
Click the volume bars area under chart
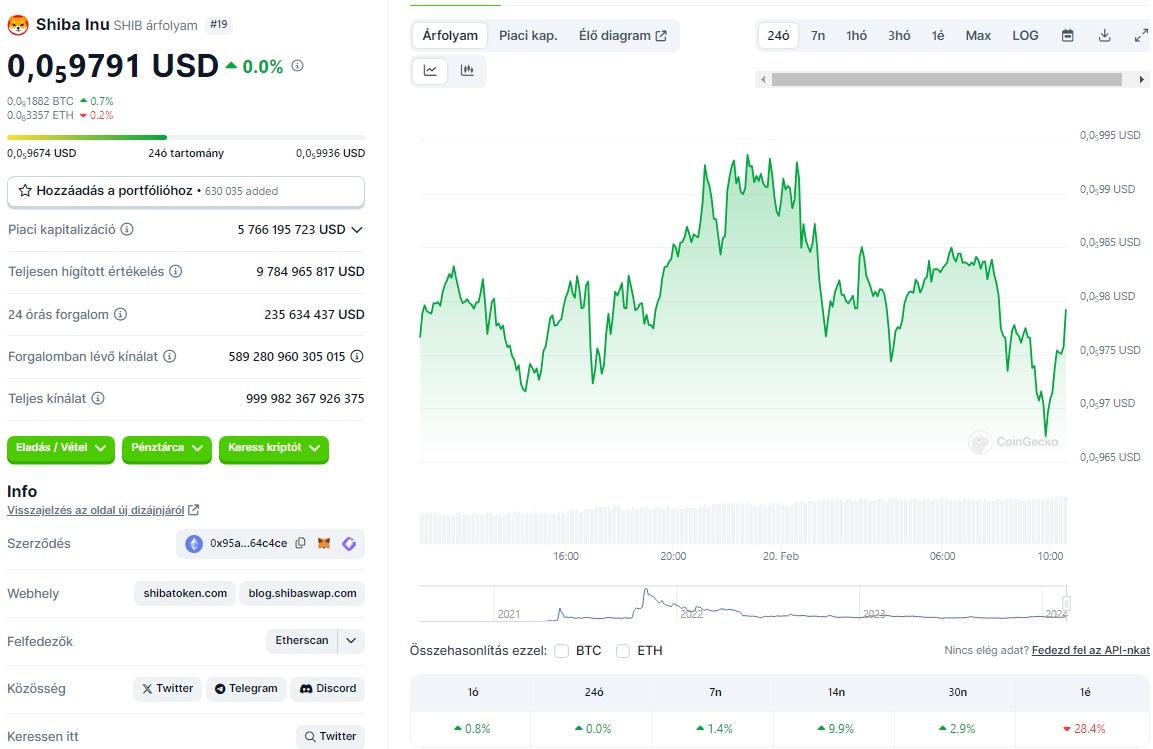(x=743, y=520)
